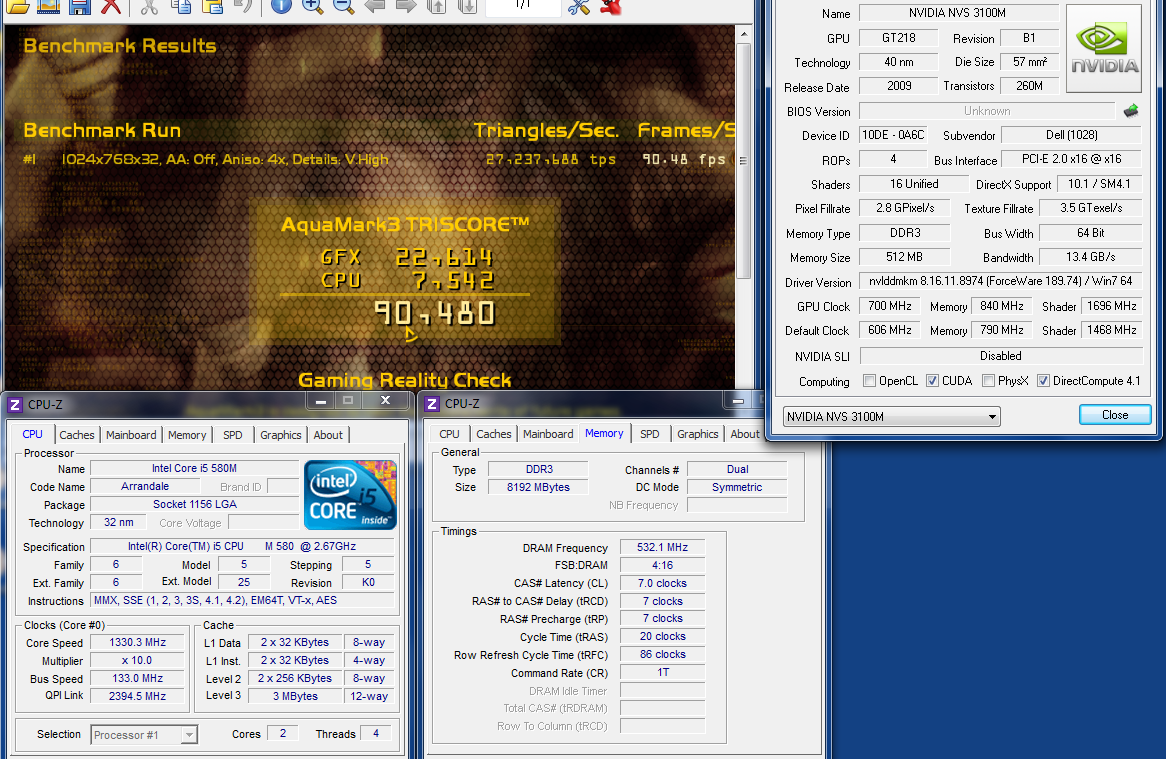
Task: Start slideshow from the filmstrip toolbar icon
Action: pyautogui.click(x=48, y=7)
